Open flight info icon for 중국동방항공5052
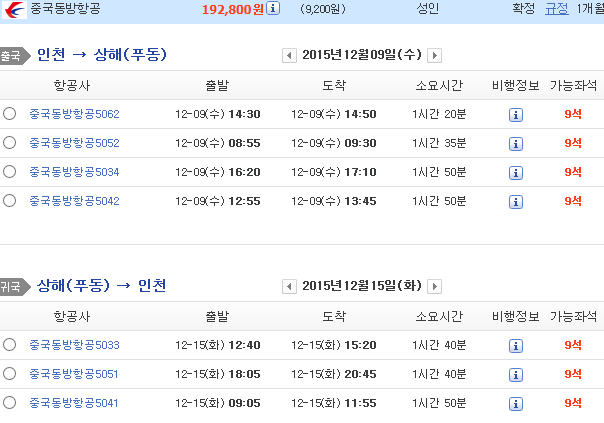The image size is (604, 423). 516,144
